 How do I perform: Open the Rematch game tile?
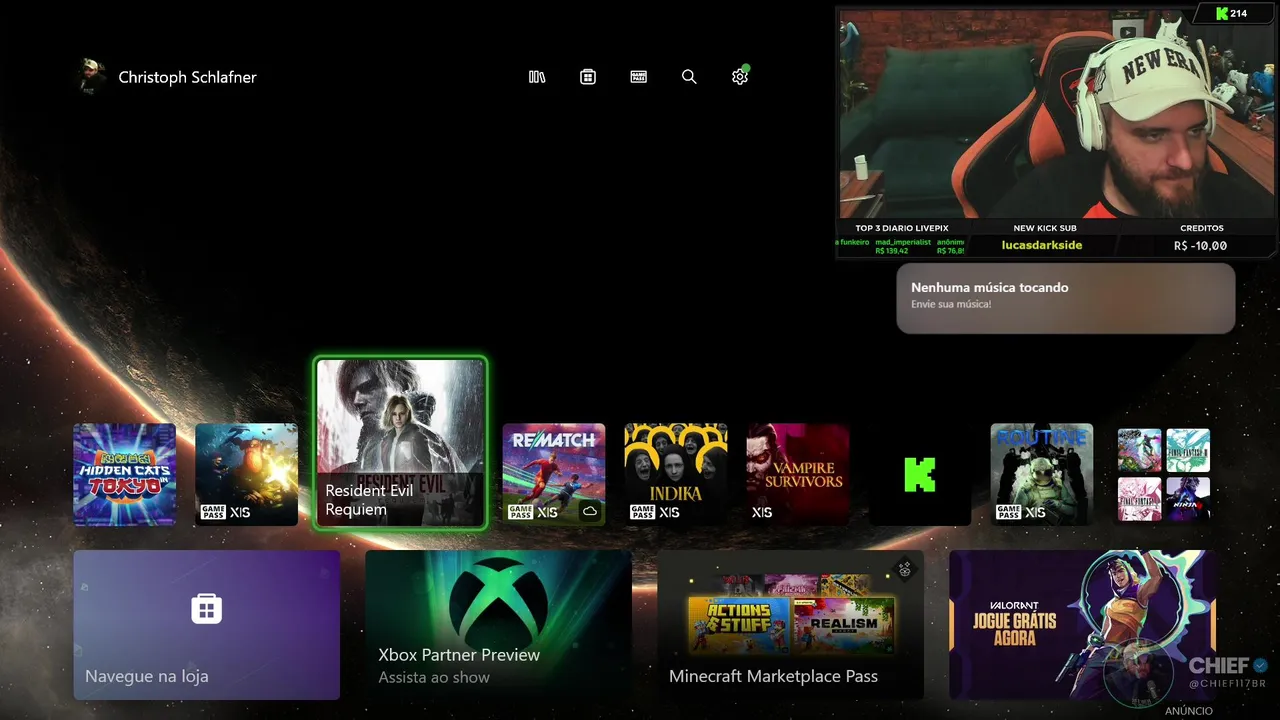click(x=554, y=474)
